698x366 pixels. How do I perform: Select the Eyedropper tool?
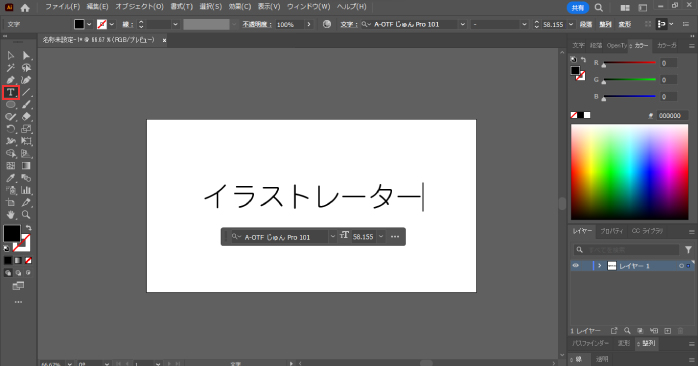(x=11, y=178)
